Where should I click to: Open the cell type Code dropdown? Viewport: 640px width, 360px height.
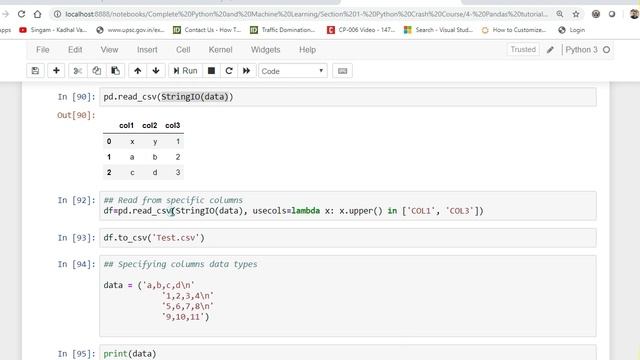(293, 71)
